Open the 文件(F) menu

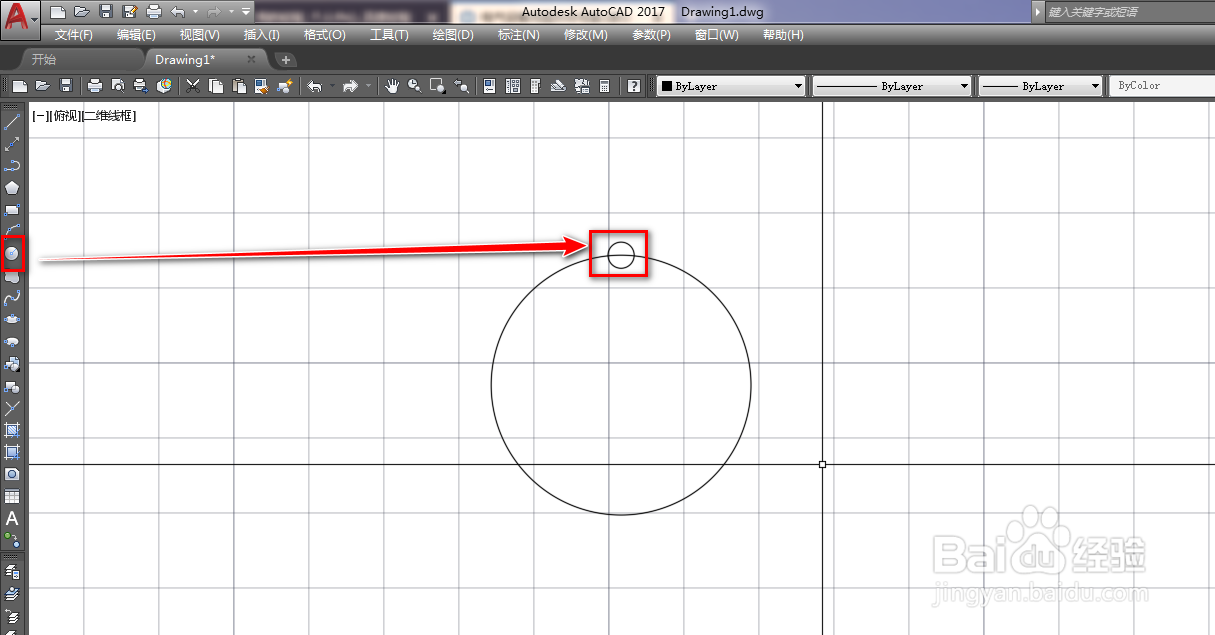tap(74, 35)
